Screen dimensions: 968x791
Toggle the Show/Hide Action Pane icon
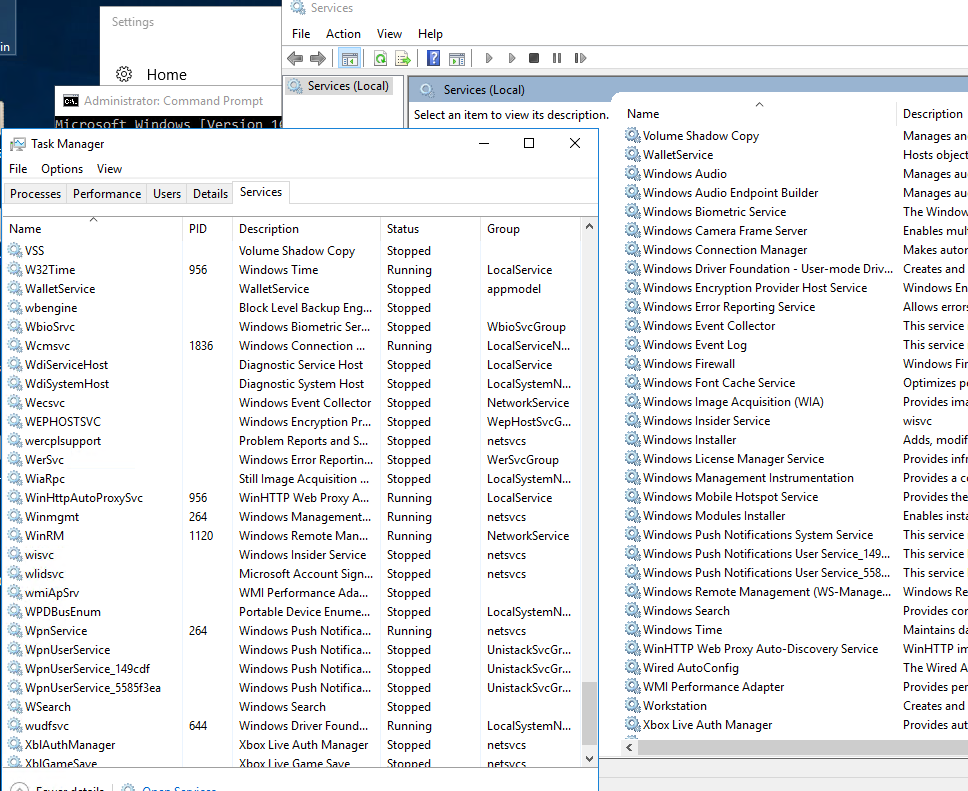pos(457,59)
